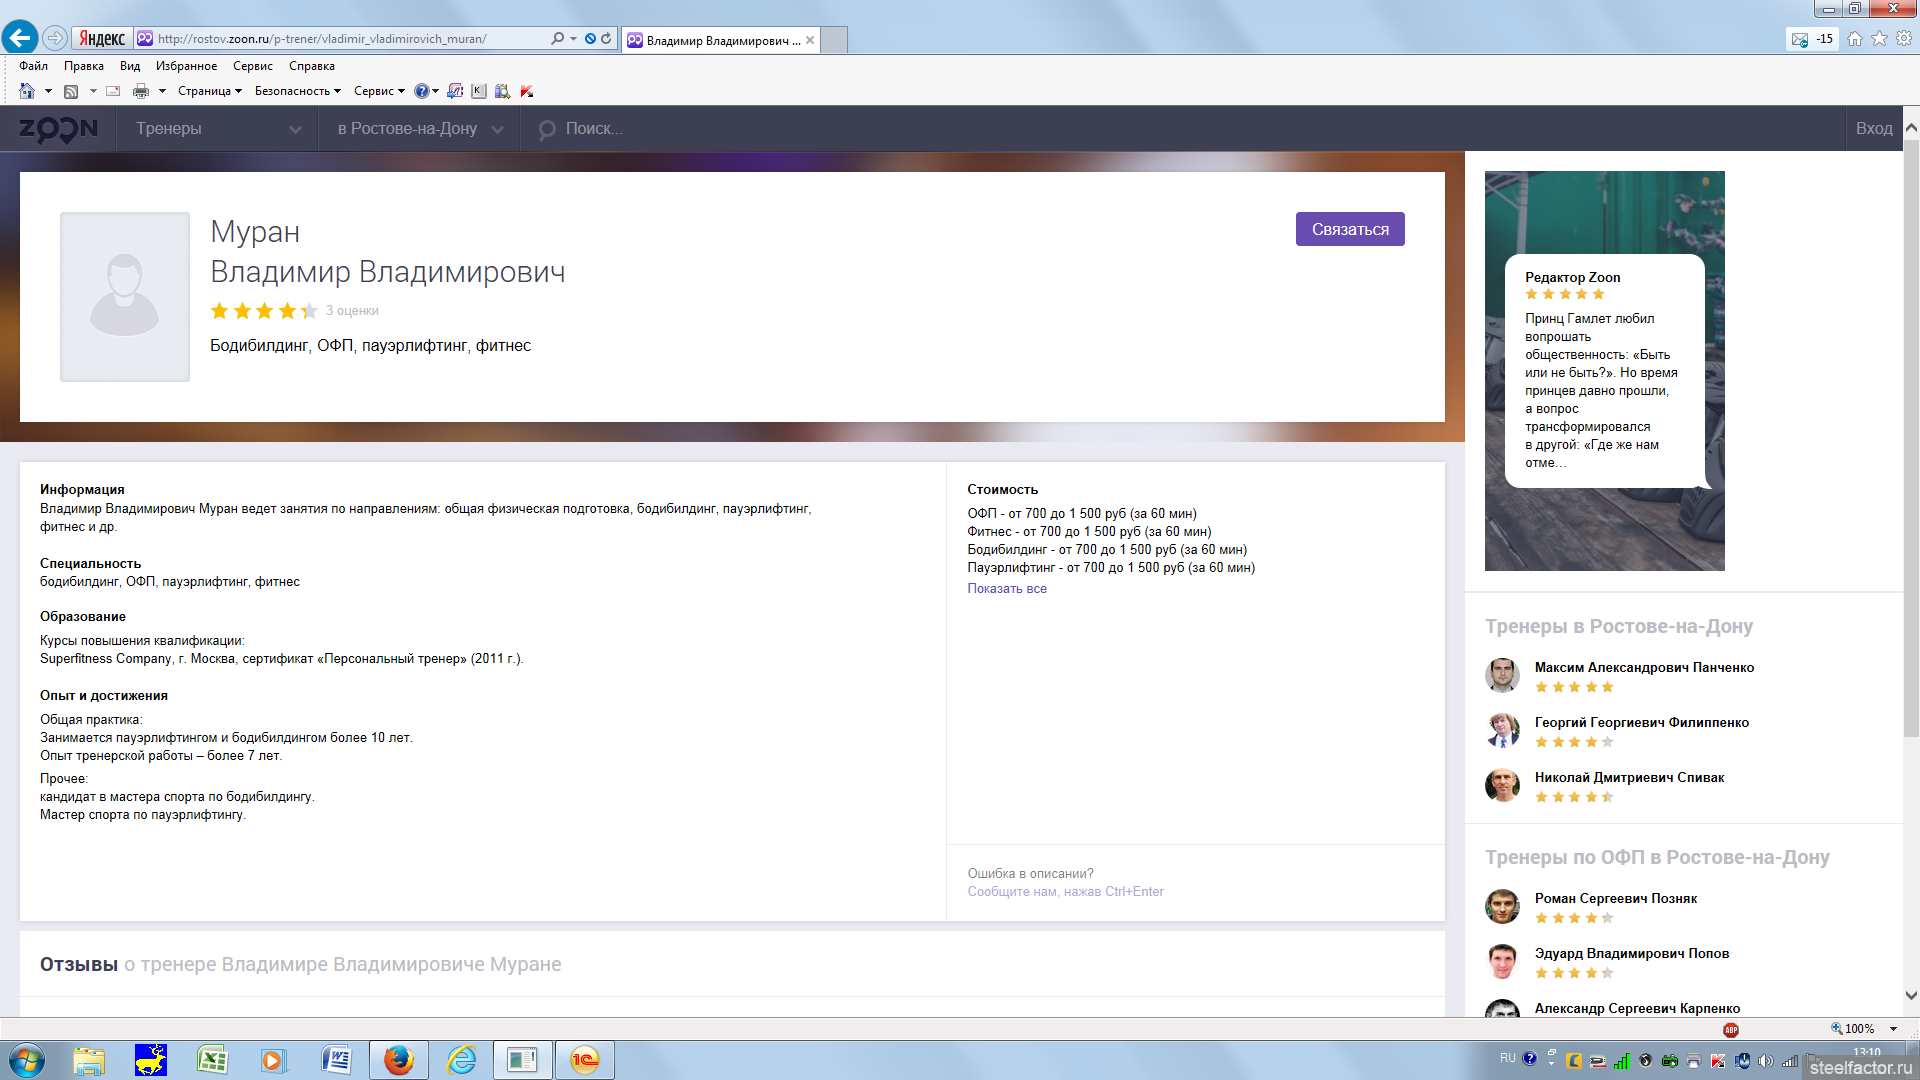Viewport: 1920px width, 1080px height.
Task: Expand the address bar search dropdown arrow
Action: 573,38
